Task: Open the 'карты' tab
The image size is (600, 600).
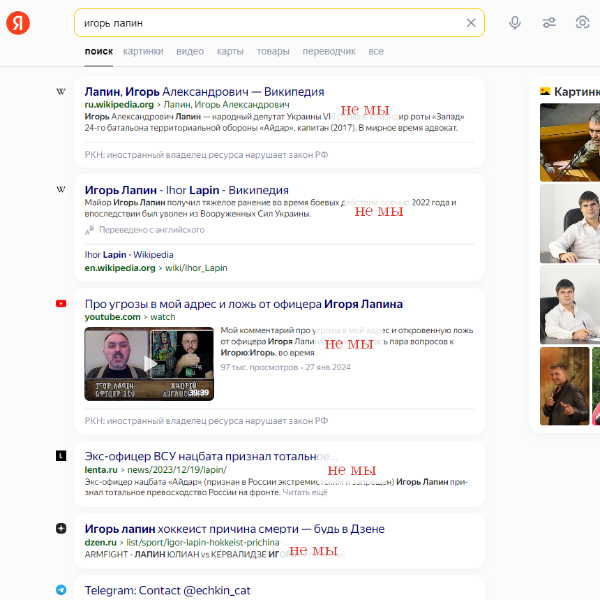Action: tap(230, 52)
